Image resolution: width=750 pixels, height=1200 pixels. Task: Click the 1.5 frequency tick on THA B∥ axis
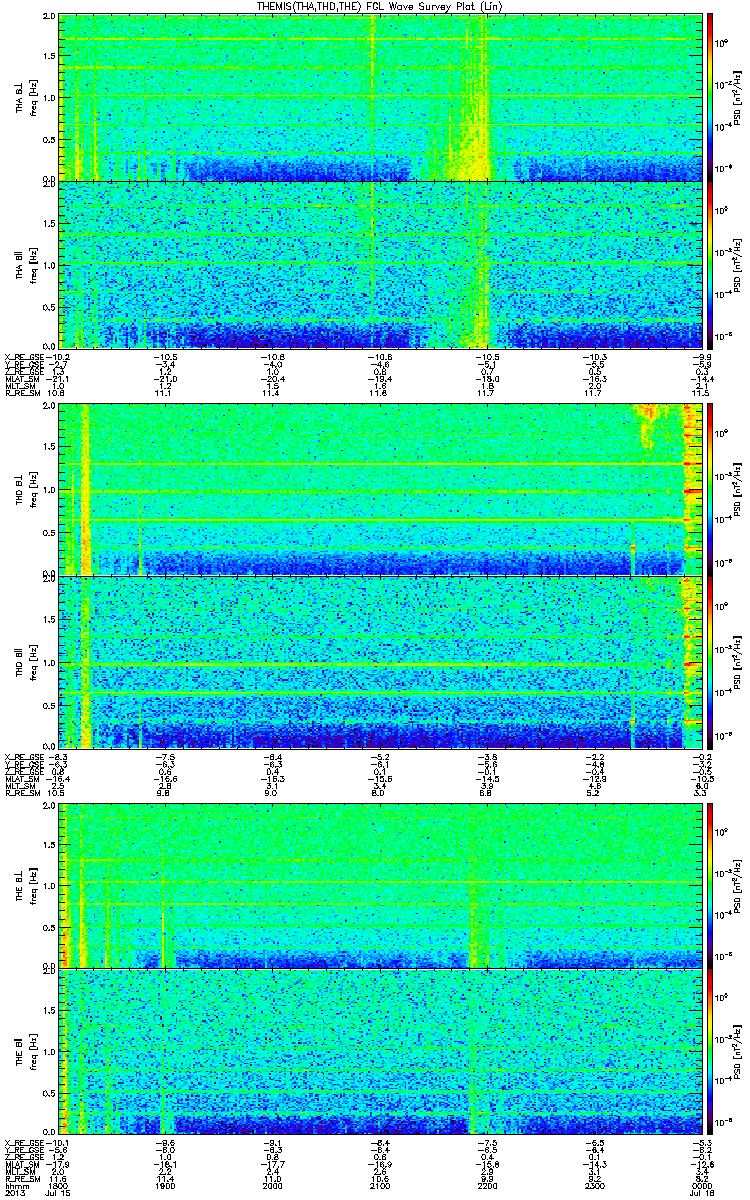(x=50, y=222)
